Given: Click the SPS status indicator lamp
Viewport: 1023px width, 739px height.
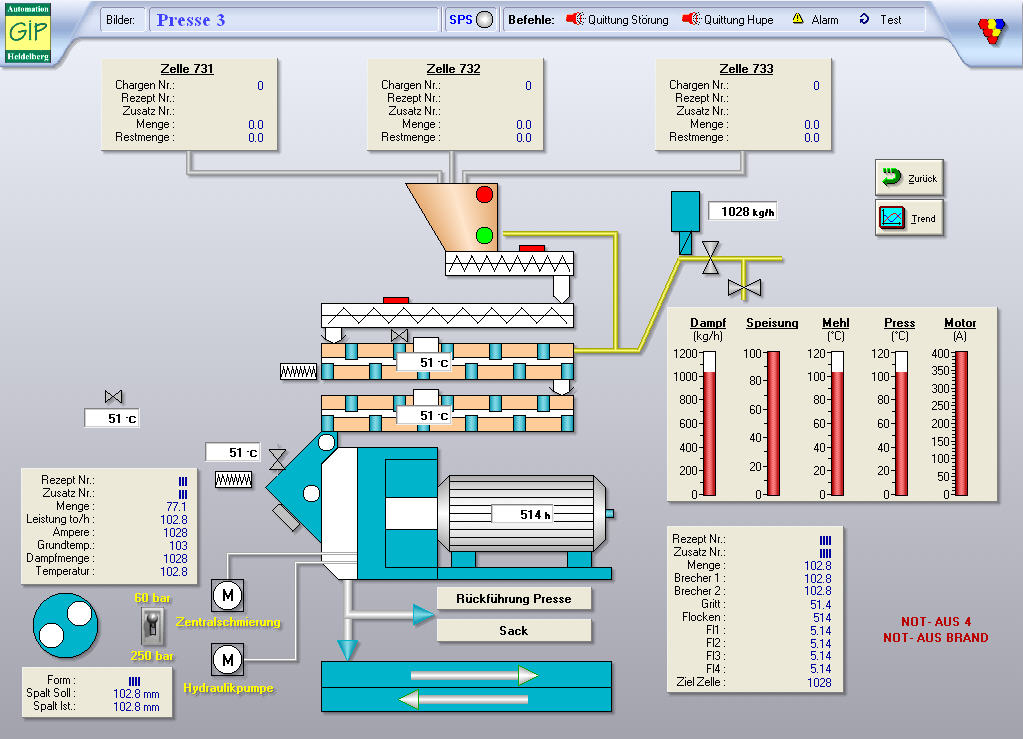Looking at the screenshot, I should point(485,20).
